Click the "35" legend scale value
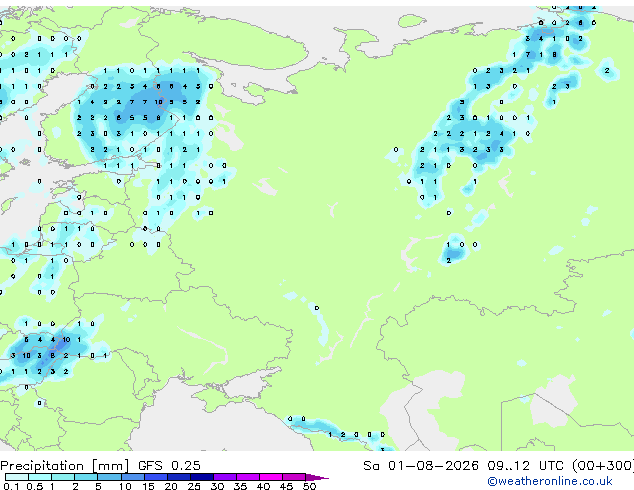The height and width of the screenshot is (490, 634). 240,486
